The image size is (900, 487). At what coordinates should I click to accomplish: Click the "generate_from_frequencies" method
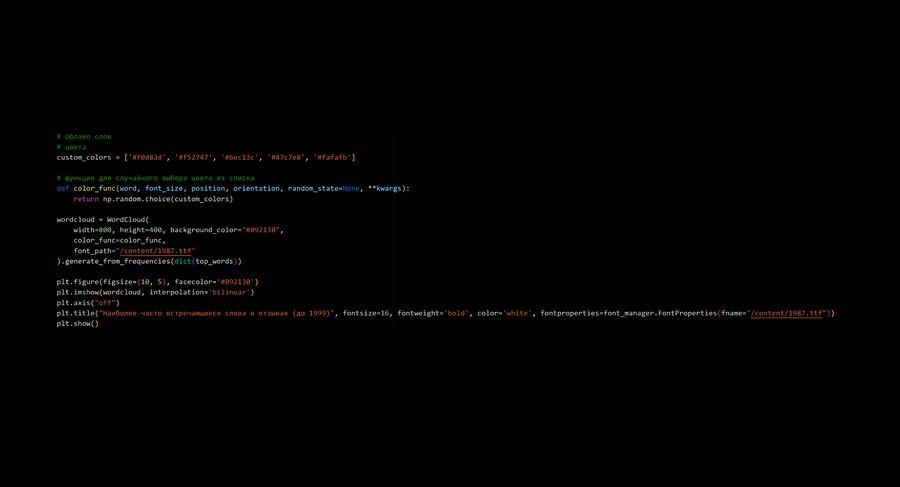click(x=118, y=261)
